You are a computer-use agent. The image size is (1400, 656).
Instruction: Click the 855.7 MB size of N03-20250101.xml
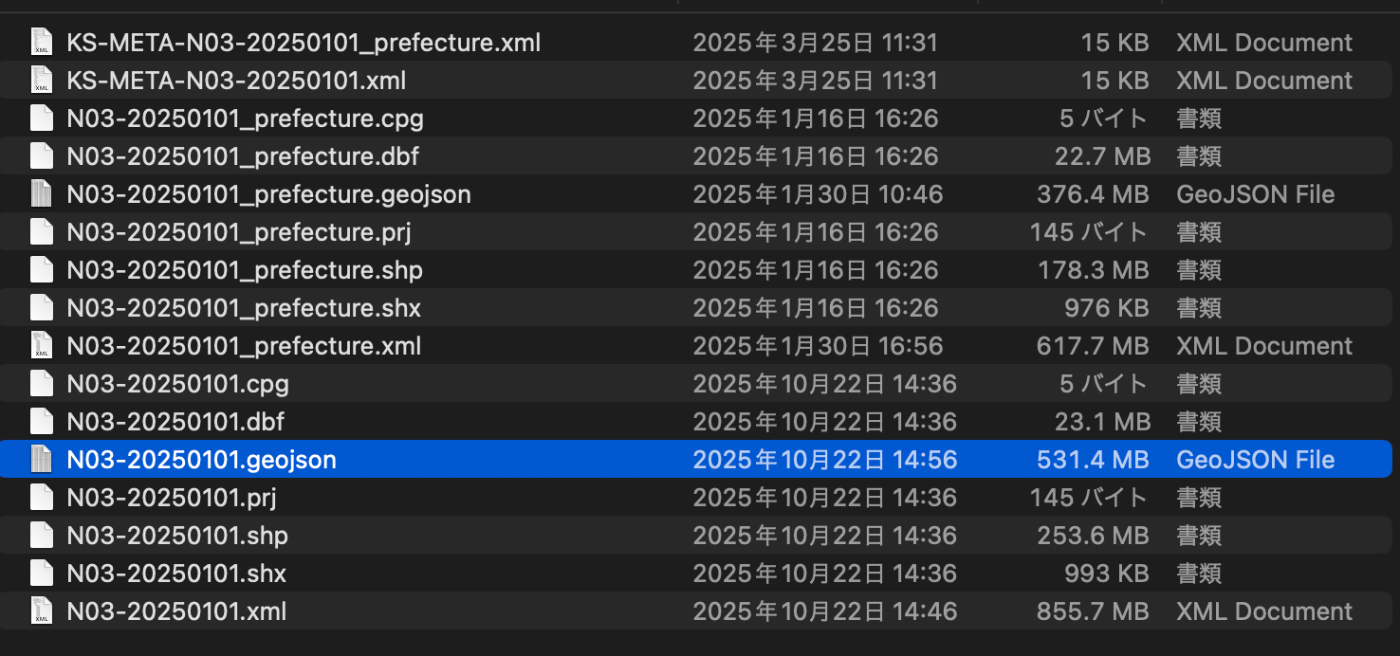1093,611
